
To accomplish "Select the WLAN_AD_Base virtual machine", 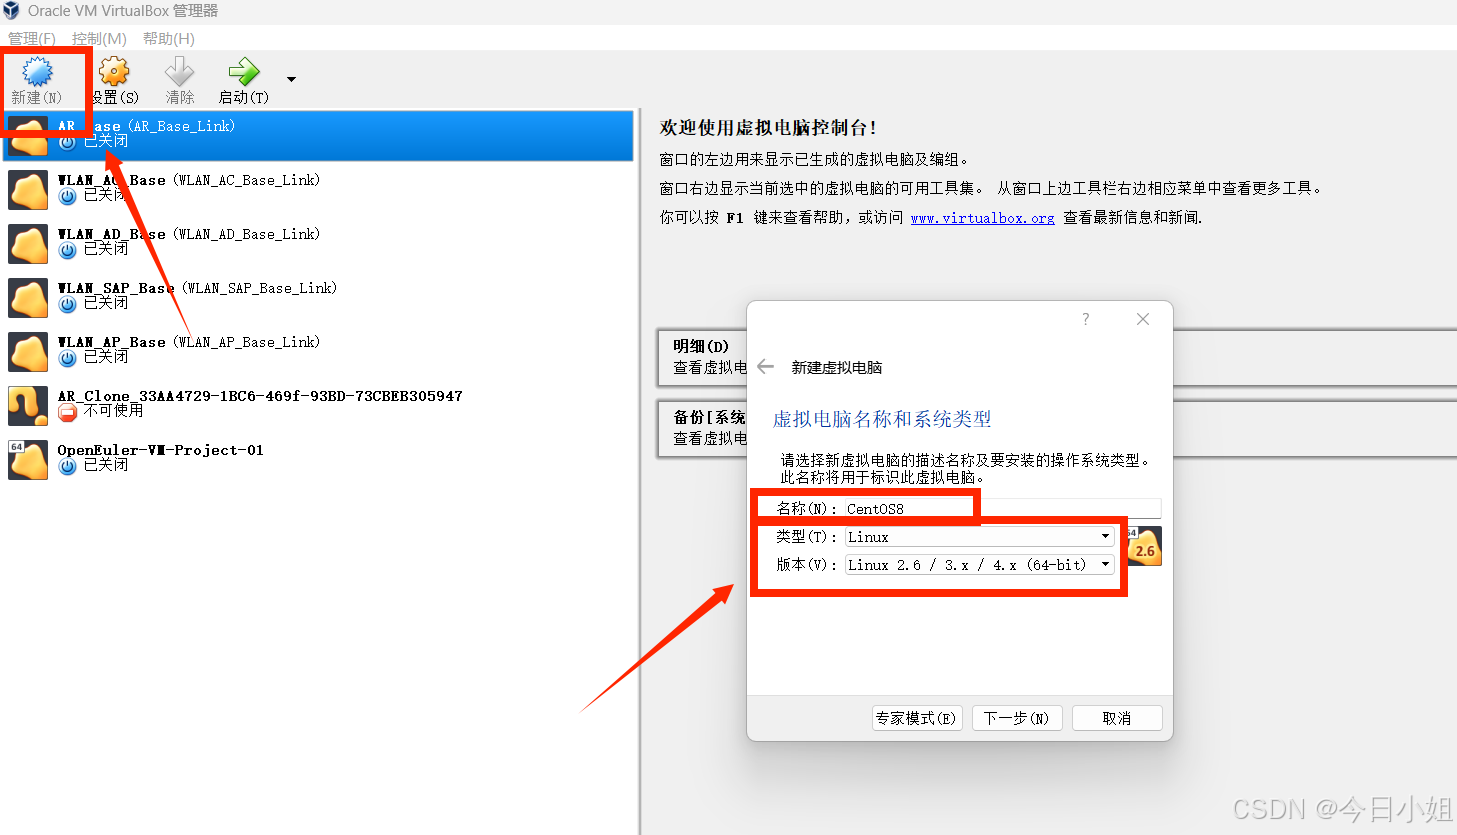I will coord(318,243).
